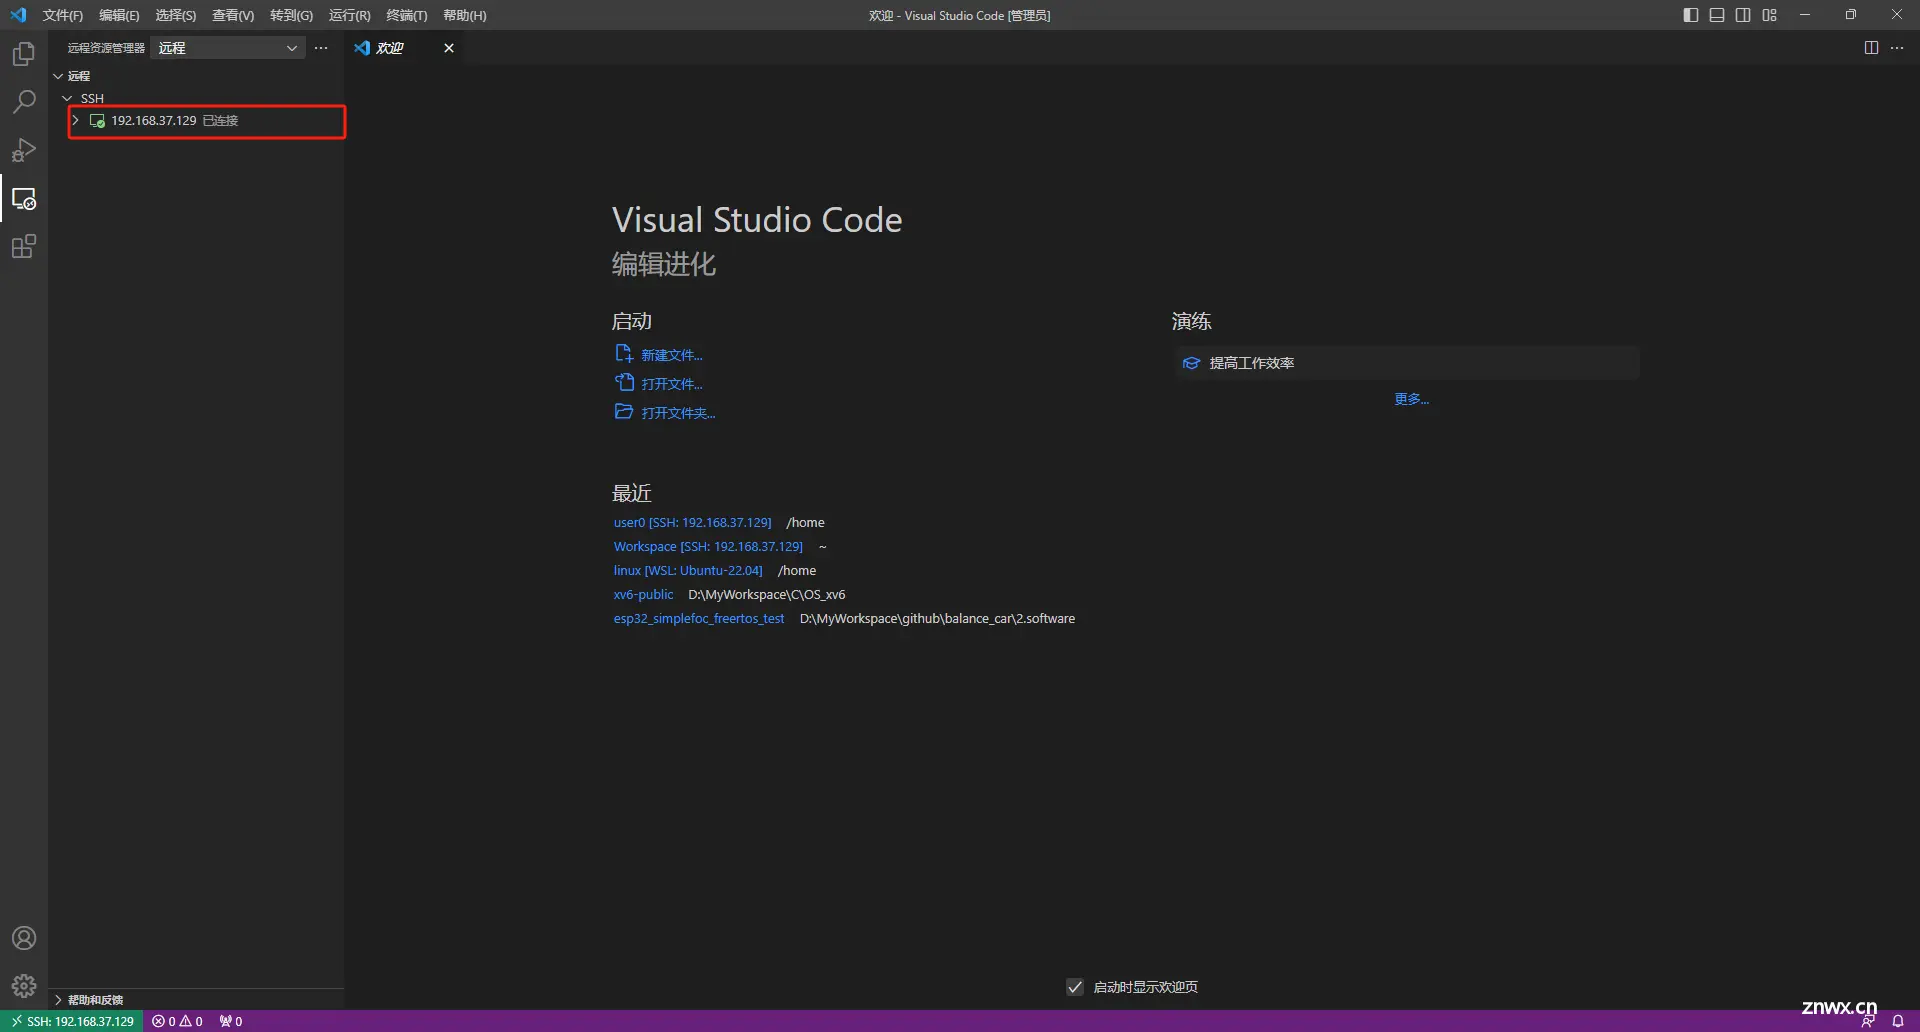Open errors and warnings status indicator

coord(177,1021)
